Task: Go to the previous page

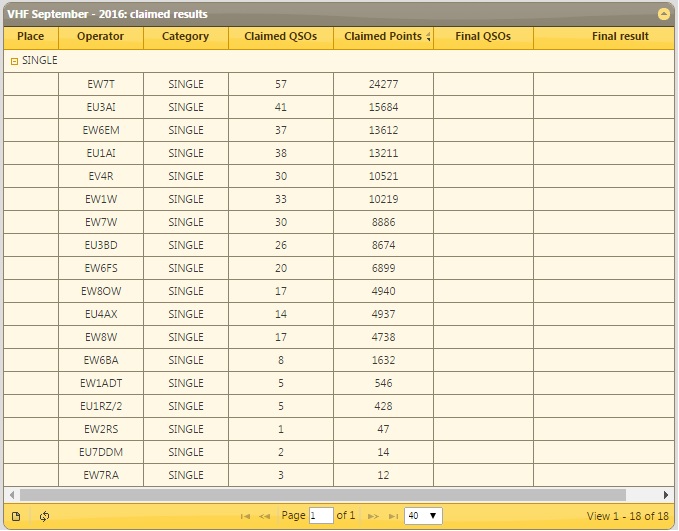Action: (x=265, y=516)
